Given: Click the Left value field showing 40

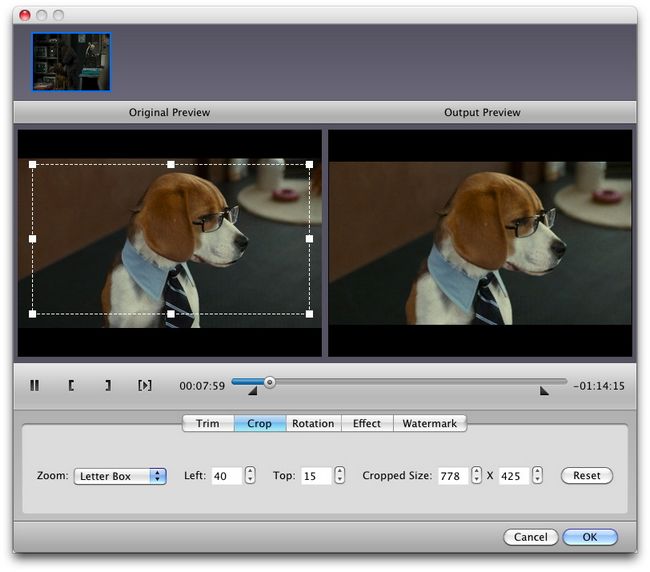Looking at the screenshot, I should pos(226,476).
